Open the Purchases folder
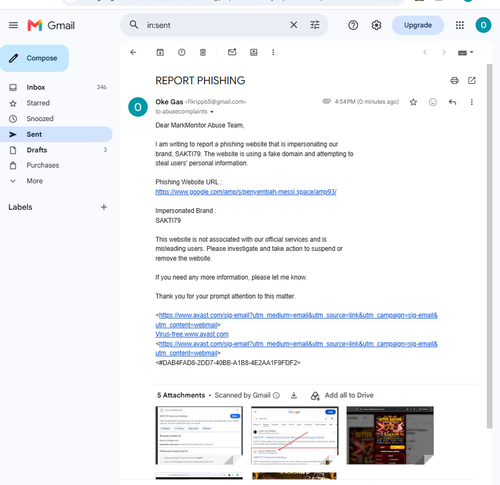 [56, 165]
